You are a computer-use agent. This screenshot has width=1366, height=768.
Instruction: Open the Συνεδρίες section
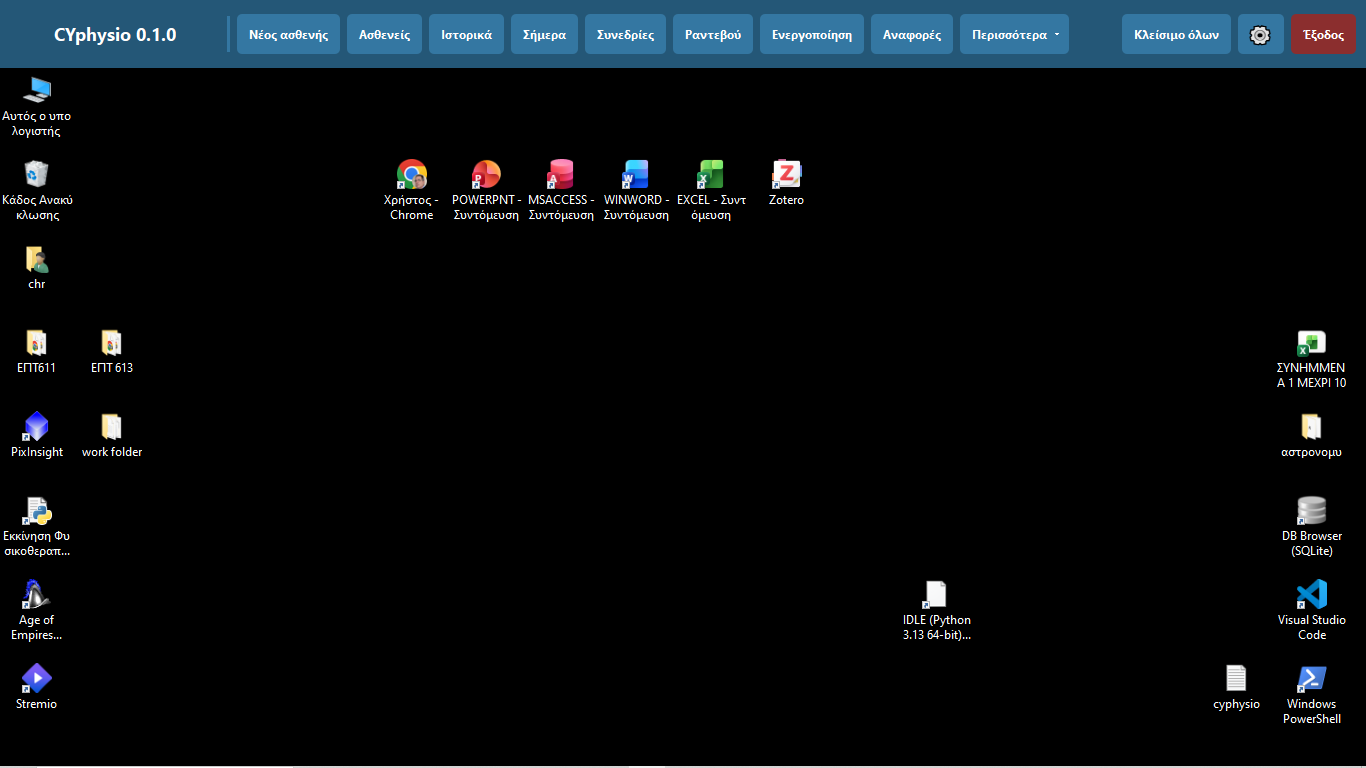pos(626,34)
